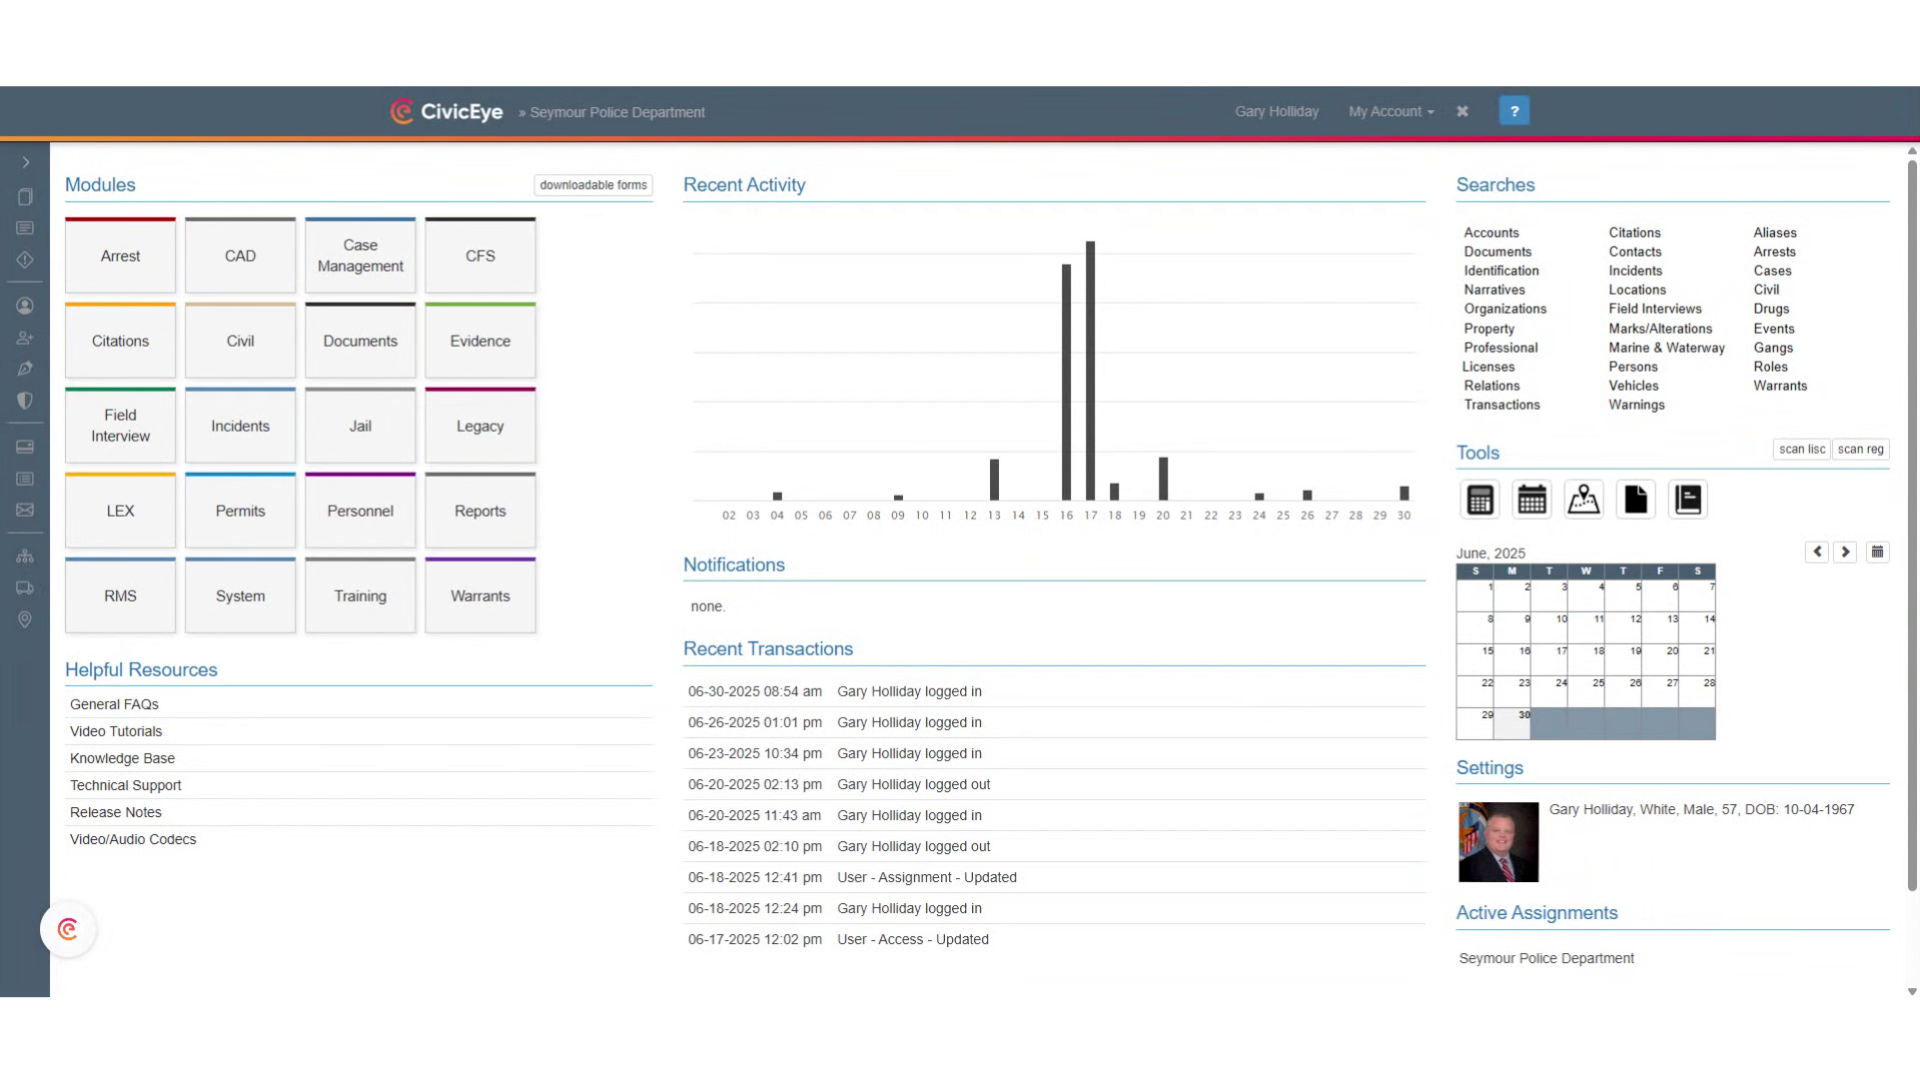
Task: Click the 06-30-2025 08:54 am transaction
Action: point(1054,692)
